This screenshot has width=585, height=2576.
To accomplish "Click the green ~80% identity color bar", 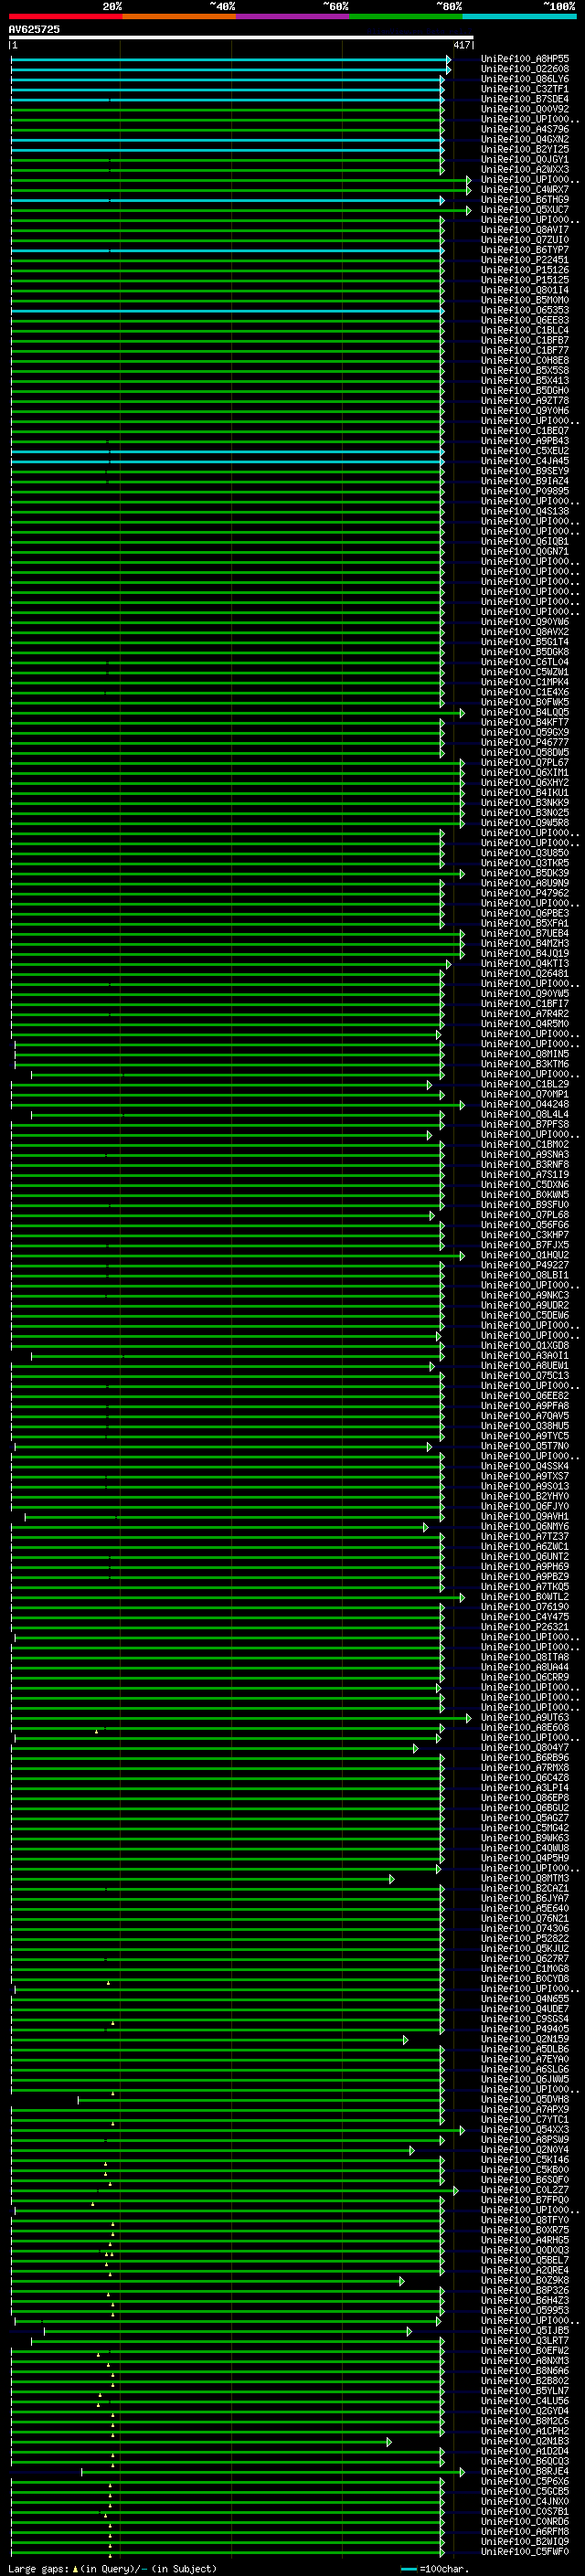I will (x=406, y=17).
